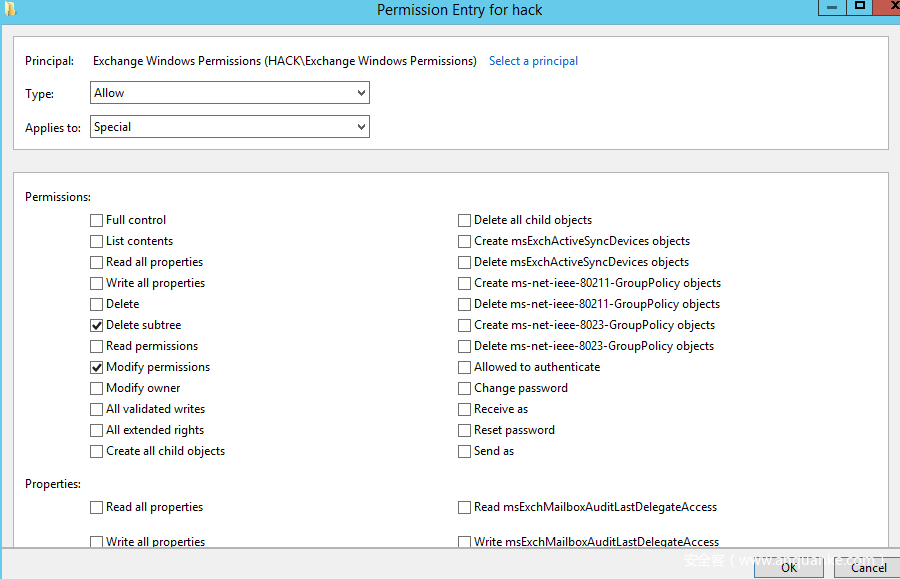Enable the Receive as checkbox
This screenshot has height=579, width=900.
pos(465,409)
